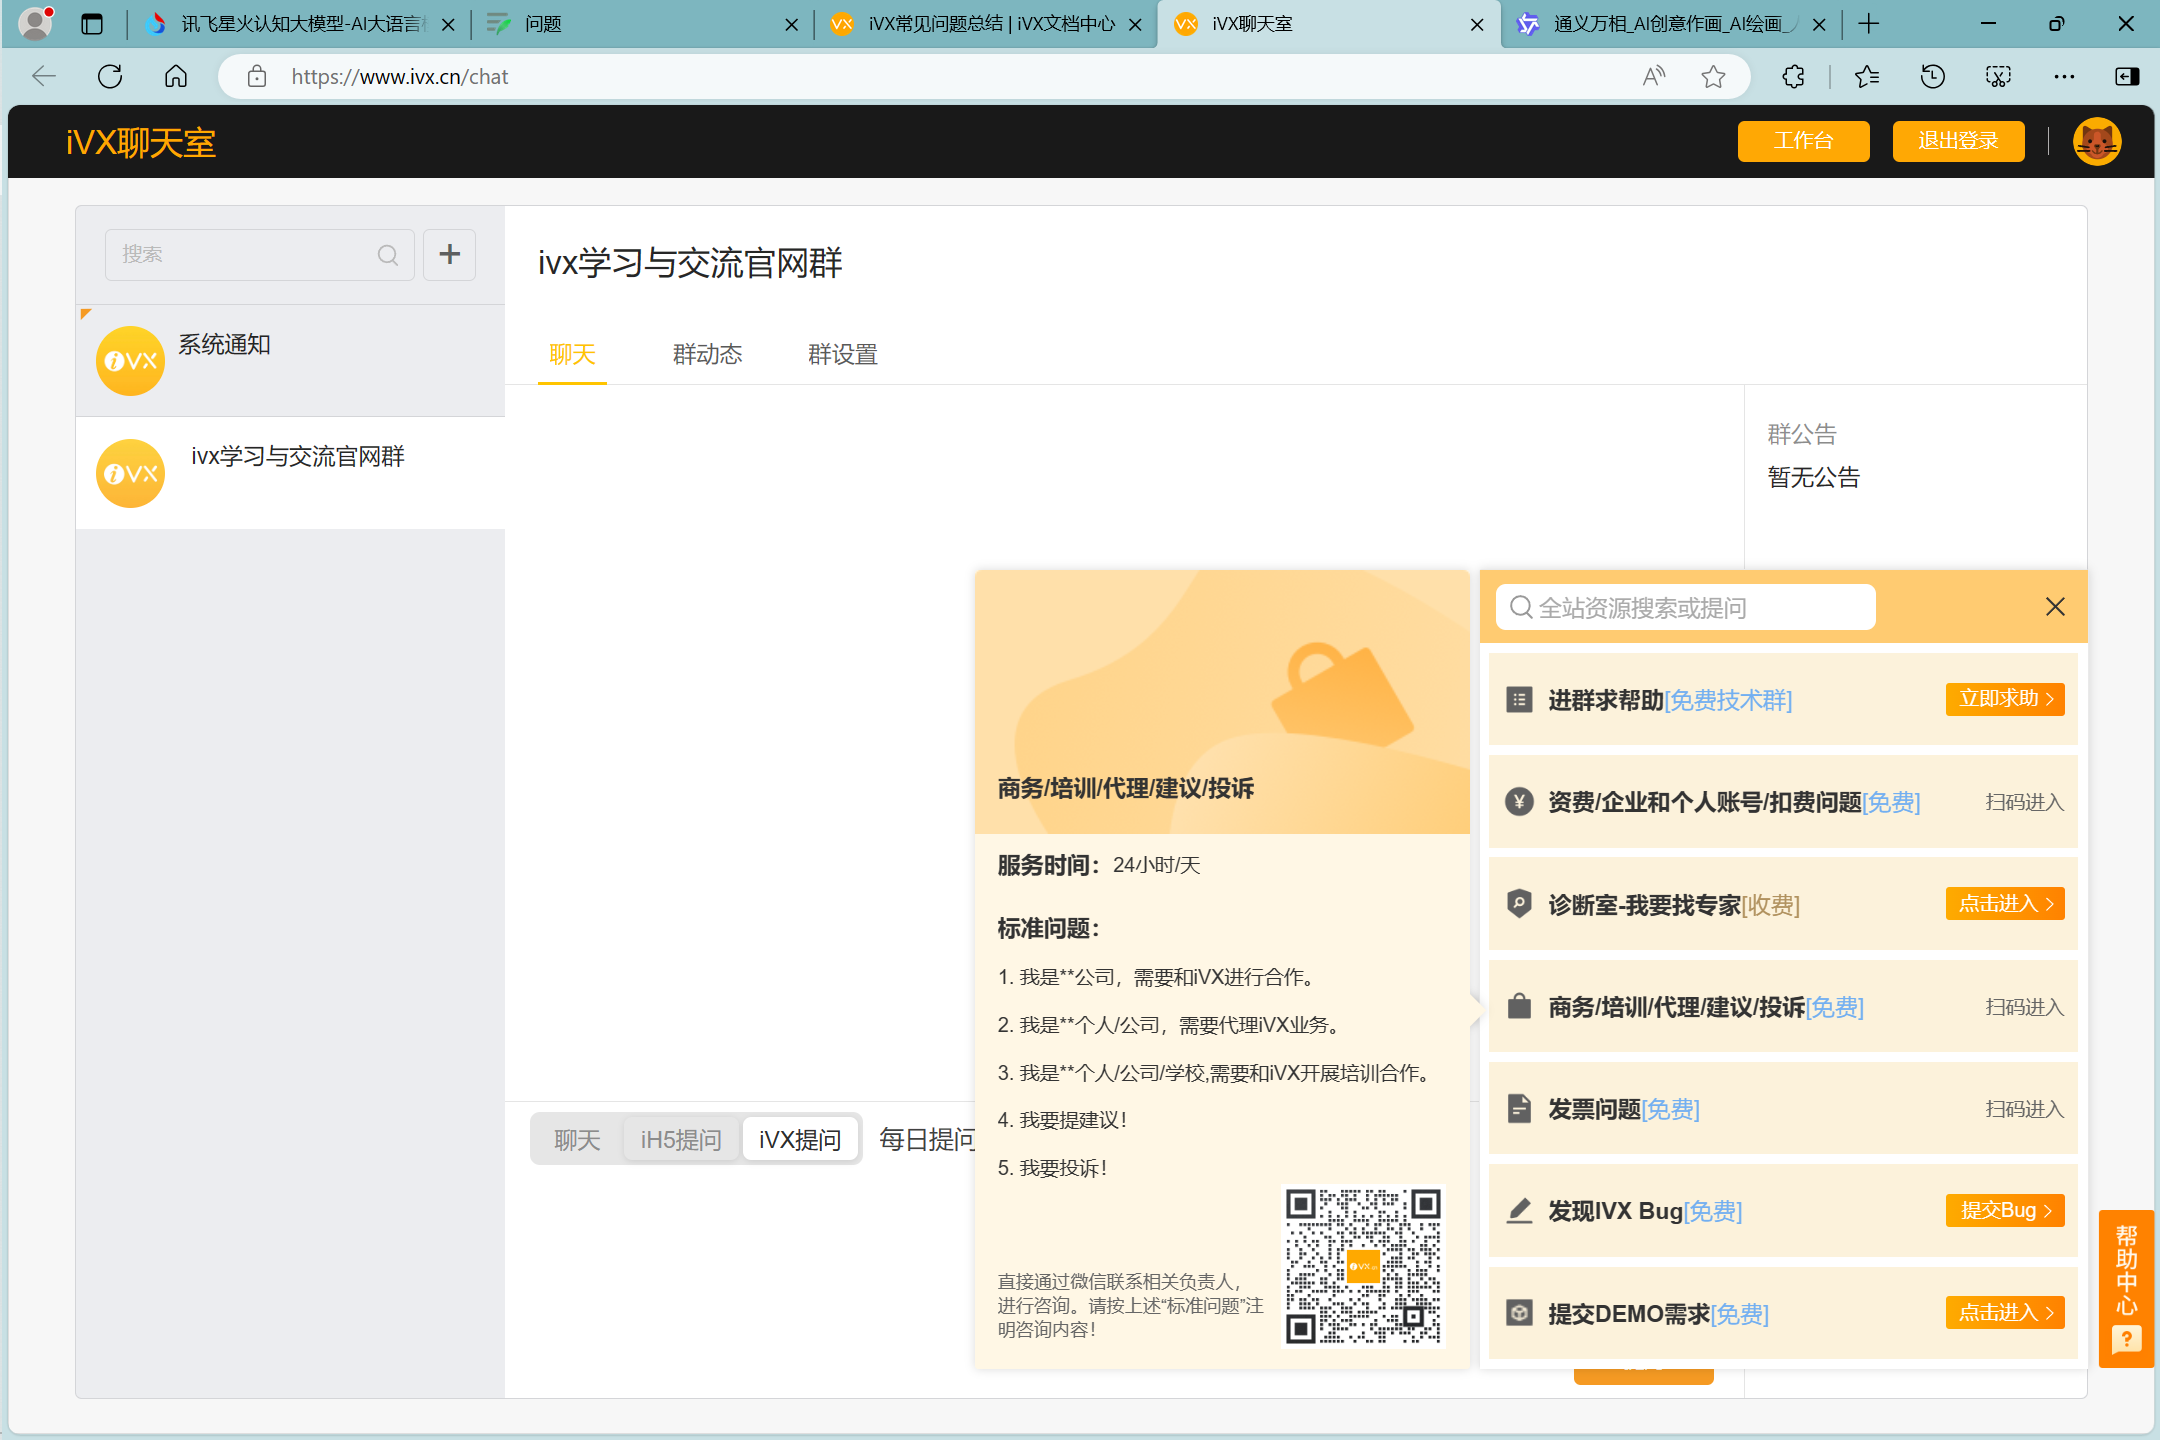This screenshot has height=1440, width=2160.
Task: Click the 进群求帮助 list icon
Action: point(1519,700)
